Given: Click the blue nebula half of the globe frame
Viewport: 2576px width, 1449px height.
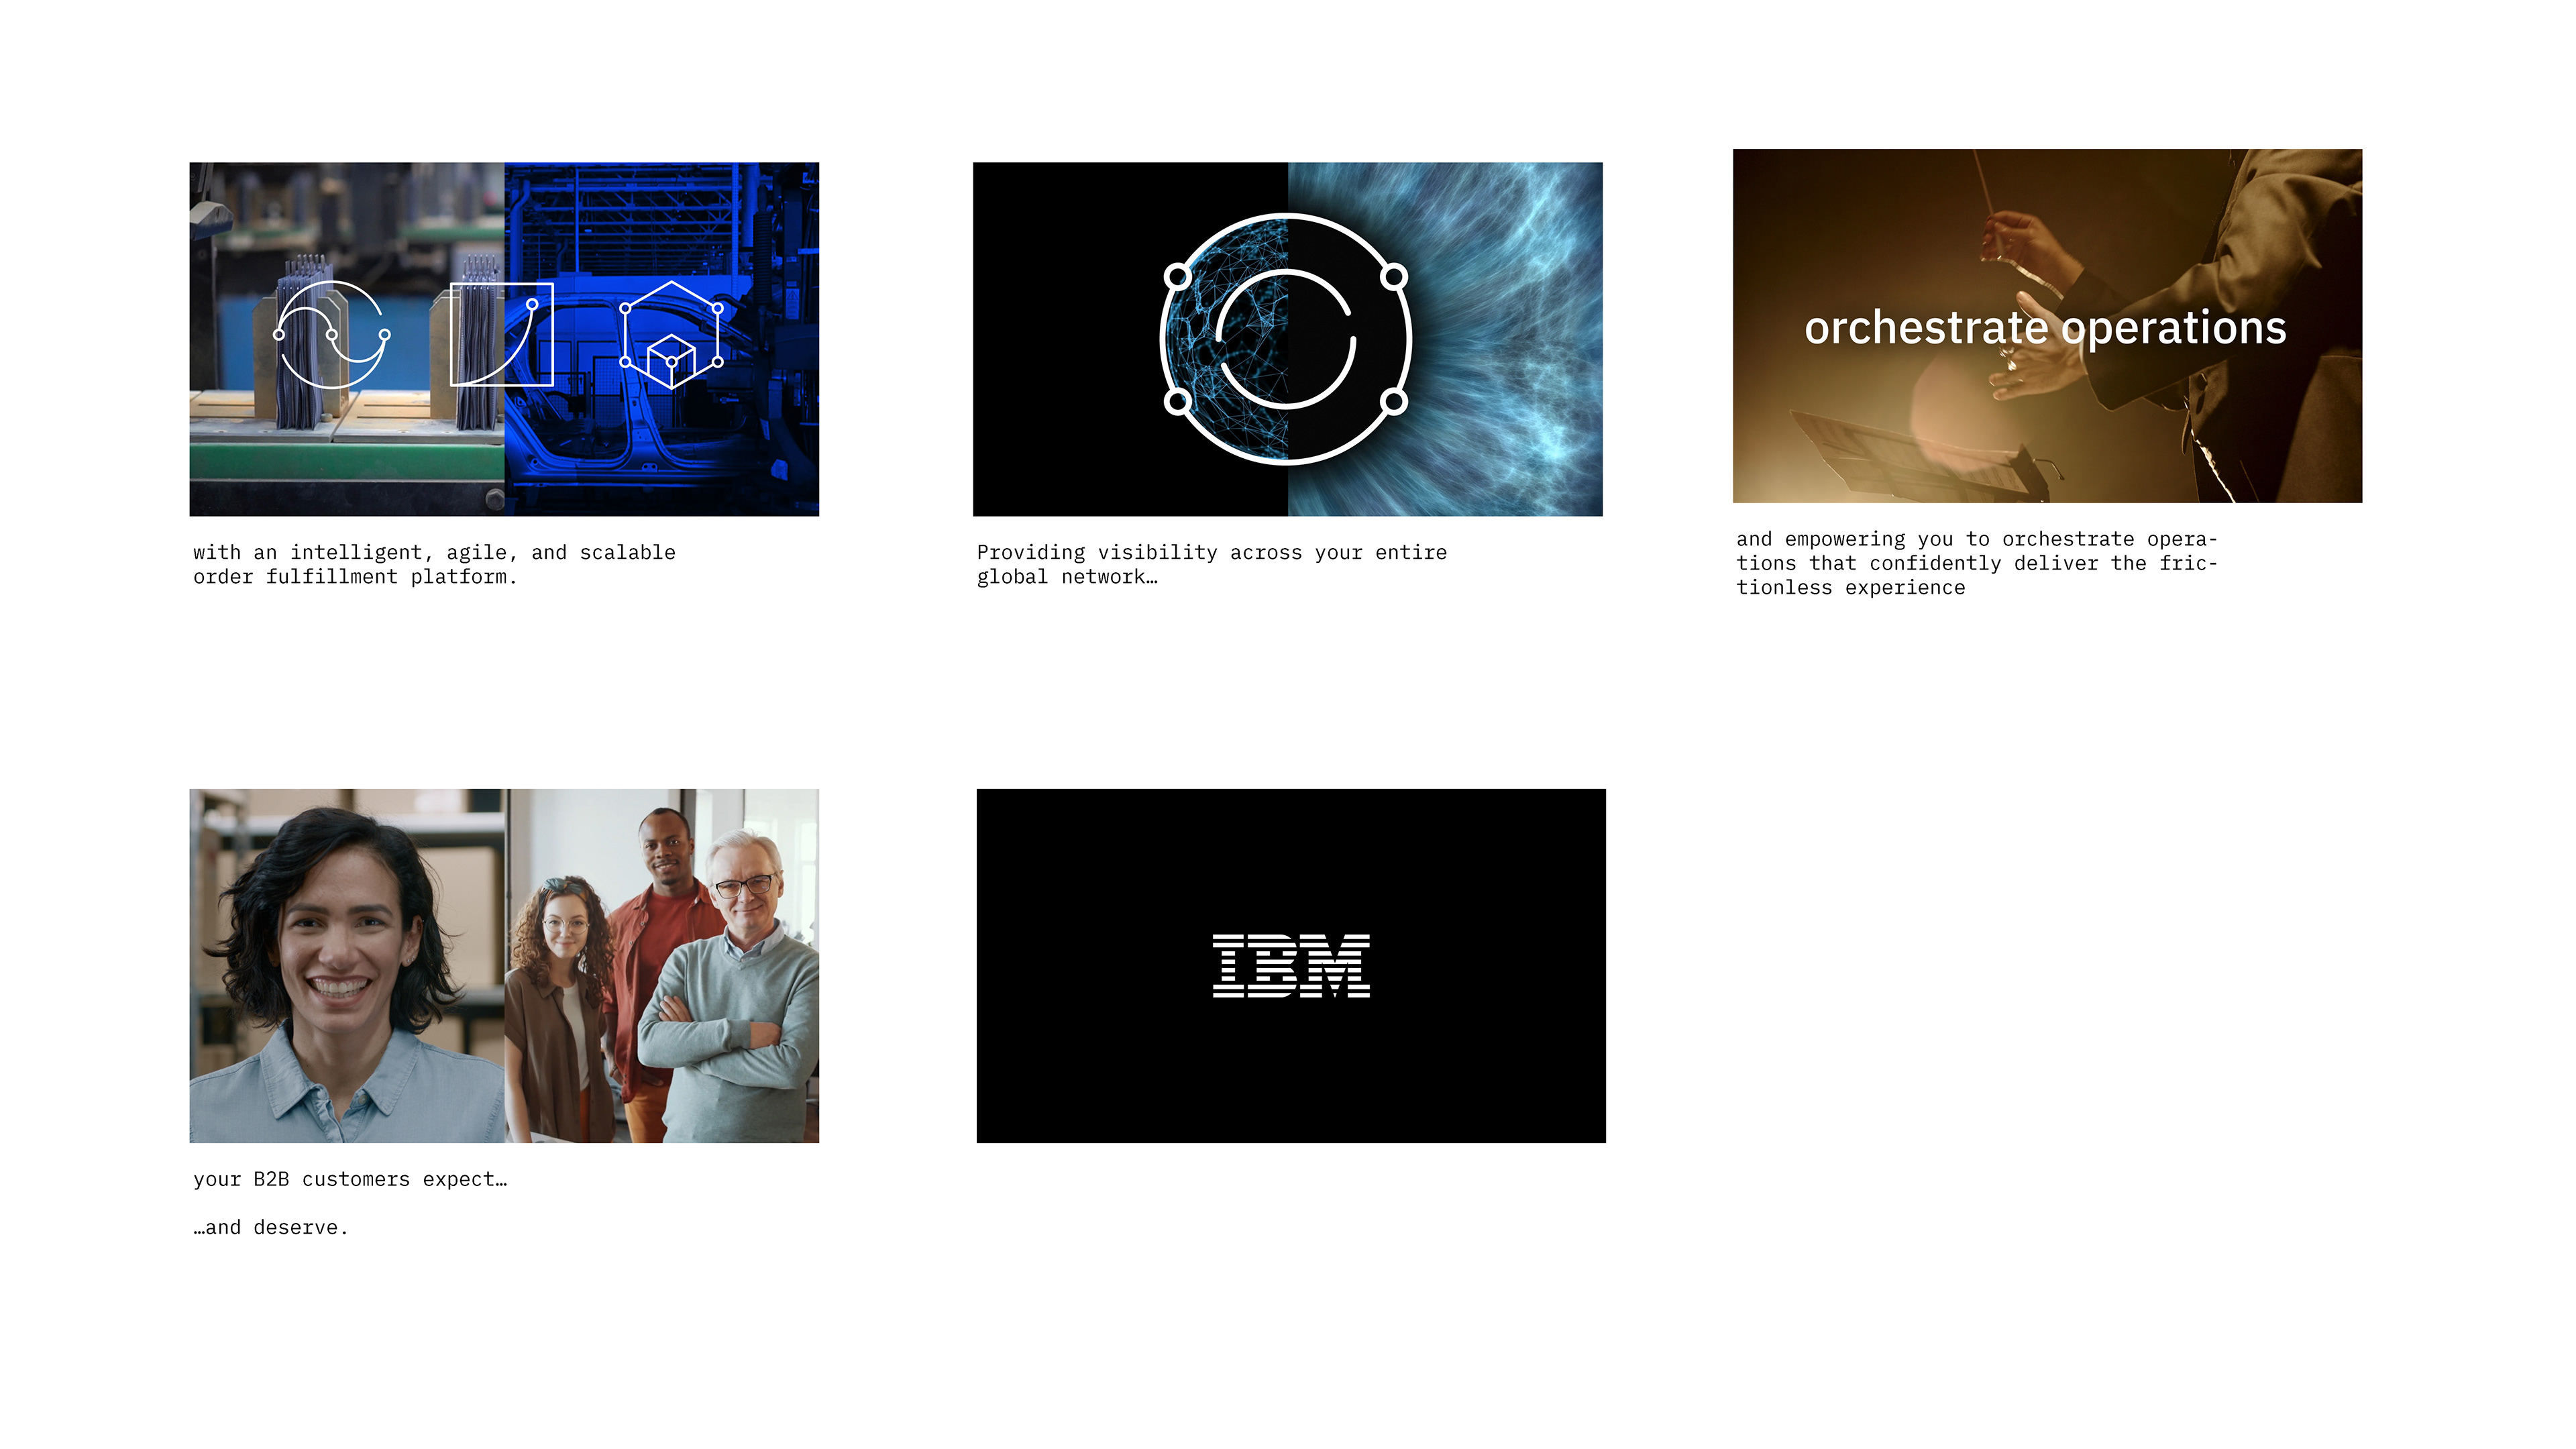Looking at the screenshot, I should (x=1500, y=340).
